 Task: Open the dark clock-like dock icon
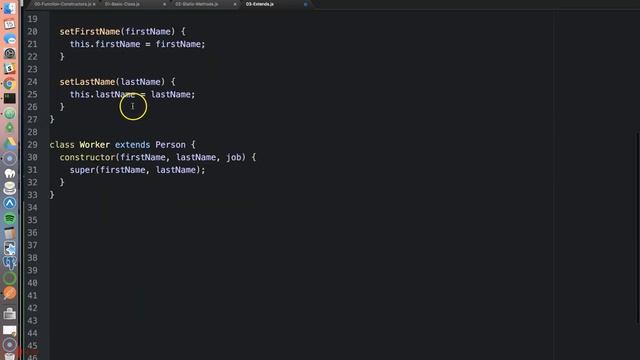point(9,53)
